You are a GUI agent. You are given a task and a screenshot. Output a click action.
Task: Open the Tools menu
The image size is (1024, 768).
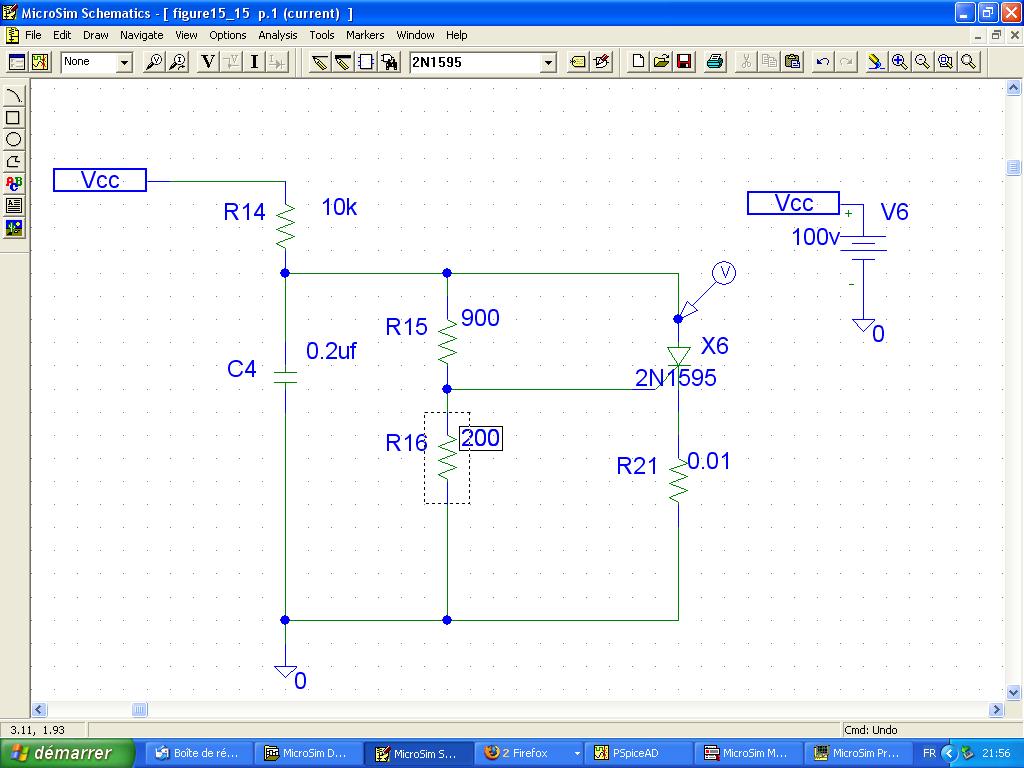(x=321, y=35)
